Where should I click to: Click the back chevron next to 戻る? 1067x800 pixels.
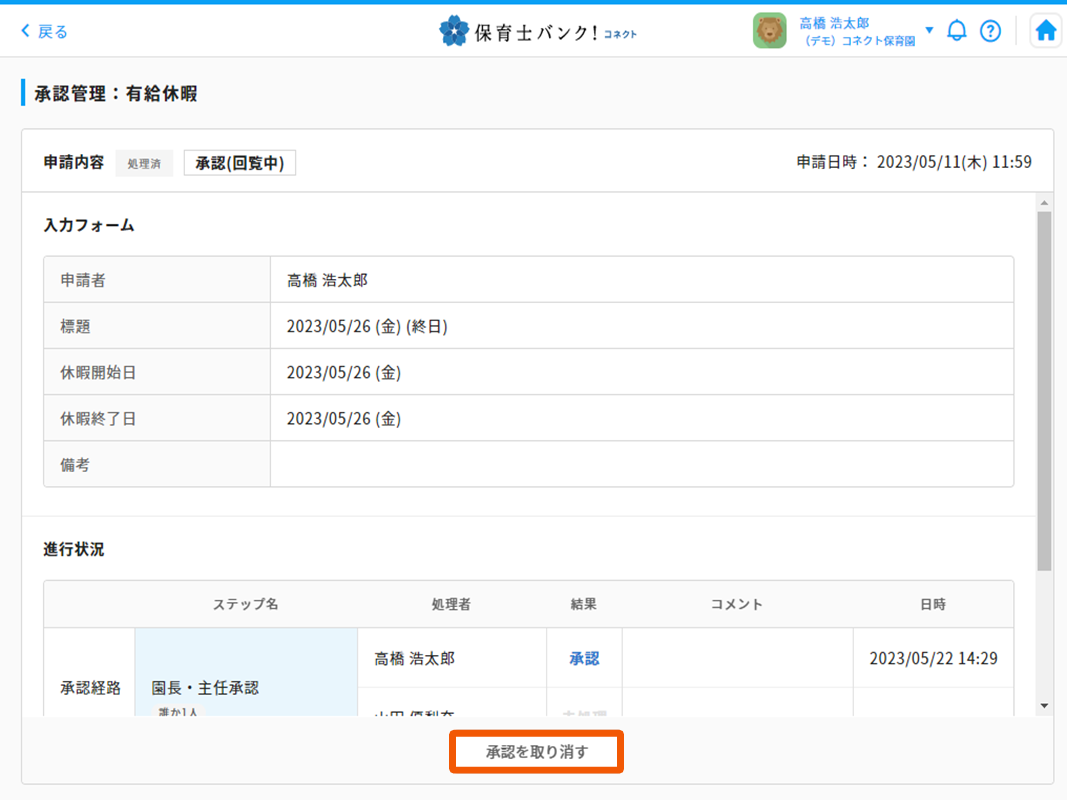coord(26,32)
